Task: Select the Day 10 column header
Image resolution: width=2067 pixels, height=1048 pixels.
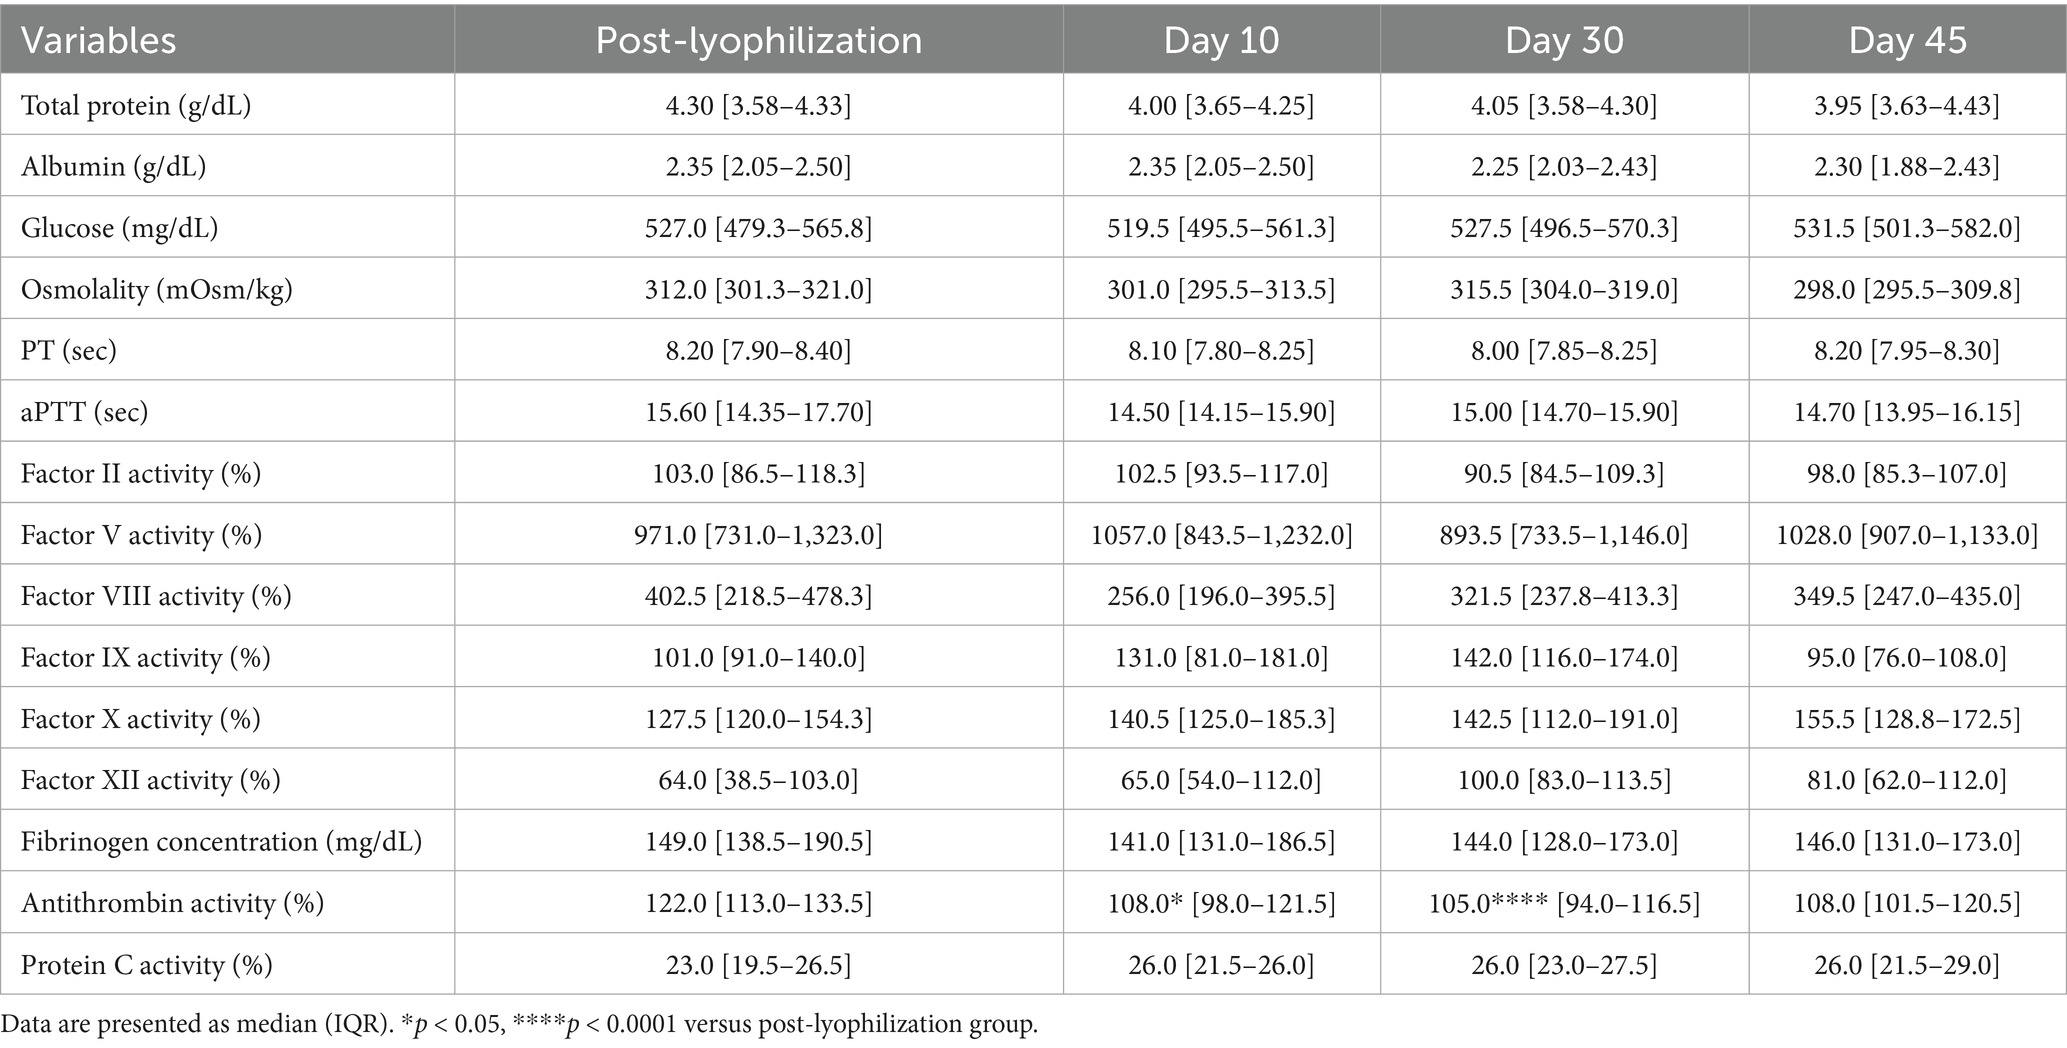Action: pyautogui.click(x=1221, y=41)
